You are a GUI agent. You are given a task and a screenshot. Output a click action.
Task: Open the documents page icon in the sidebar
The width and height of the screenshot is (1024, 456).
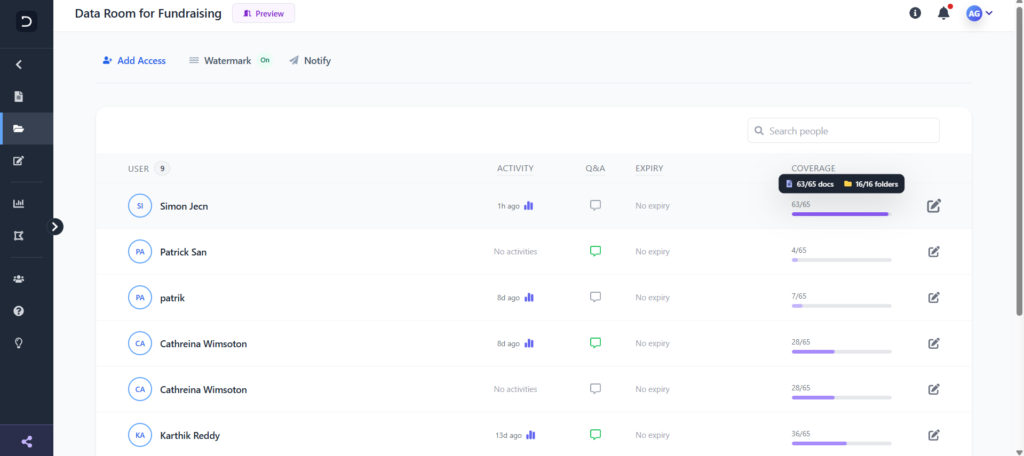click(19, 97)
